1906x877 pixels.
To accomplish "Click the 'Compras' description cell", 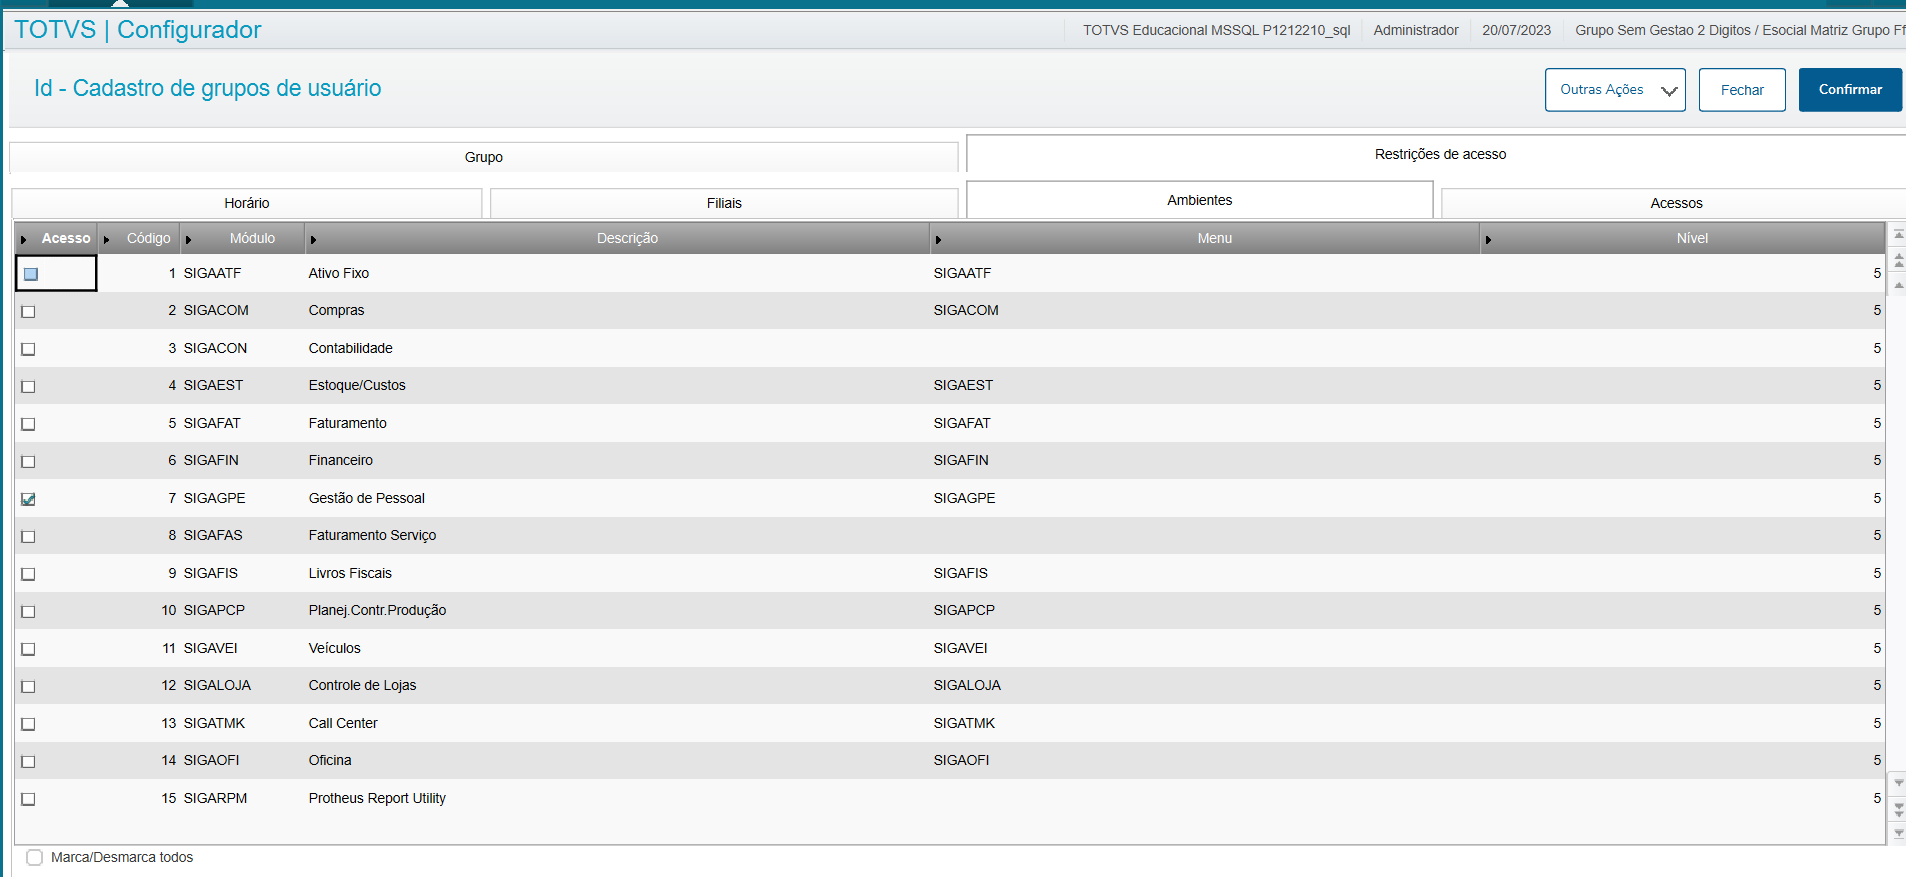I will click(337, 311).
